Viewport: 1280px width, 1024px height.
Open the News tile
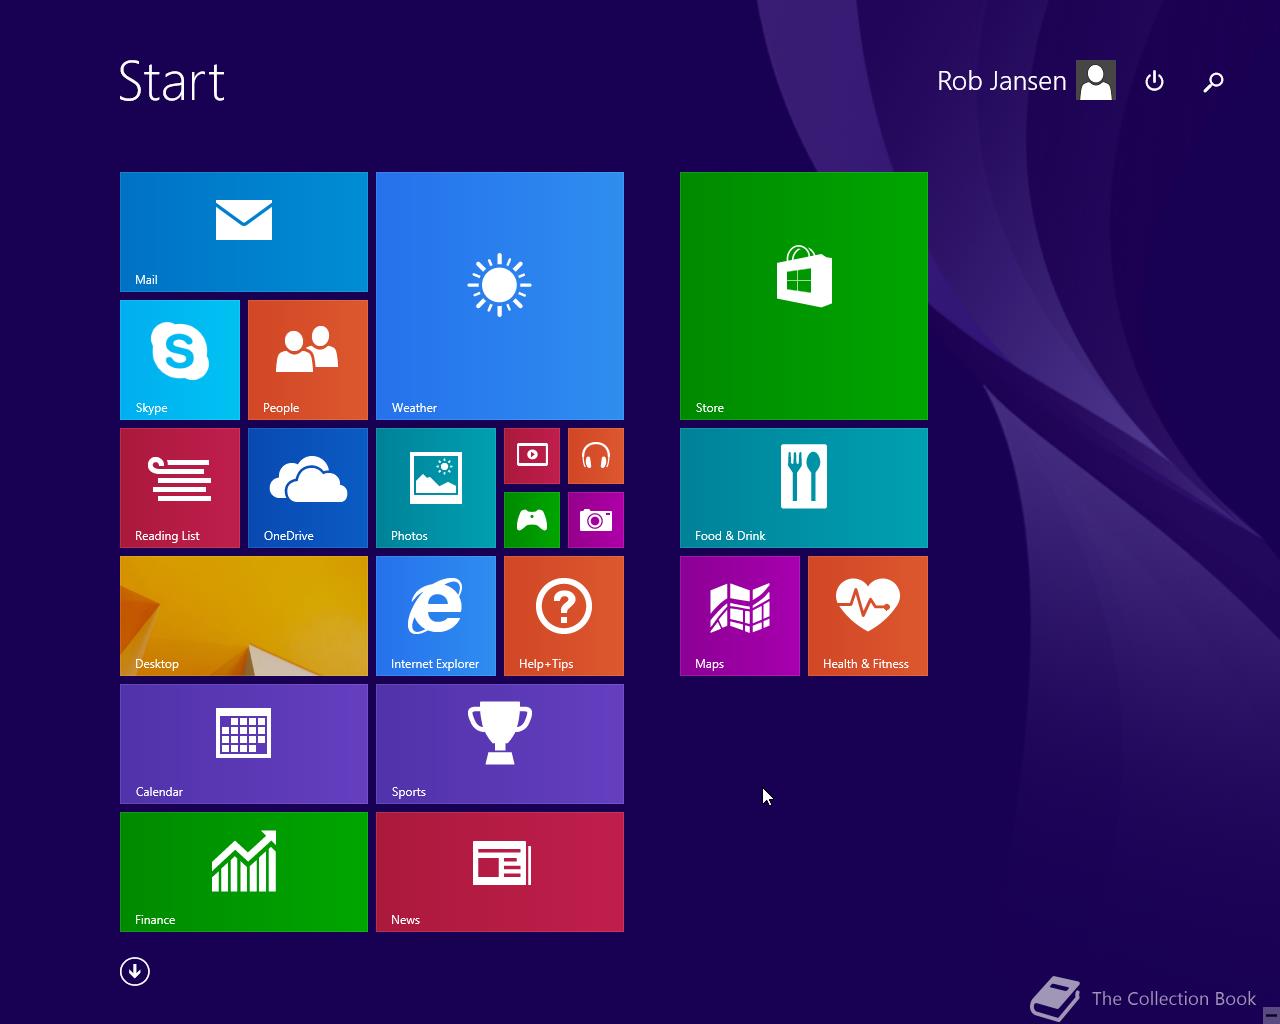click(500, 872)
